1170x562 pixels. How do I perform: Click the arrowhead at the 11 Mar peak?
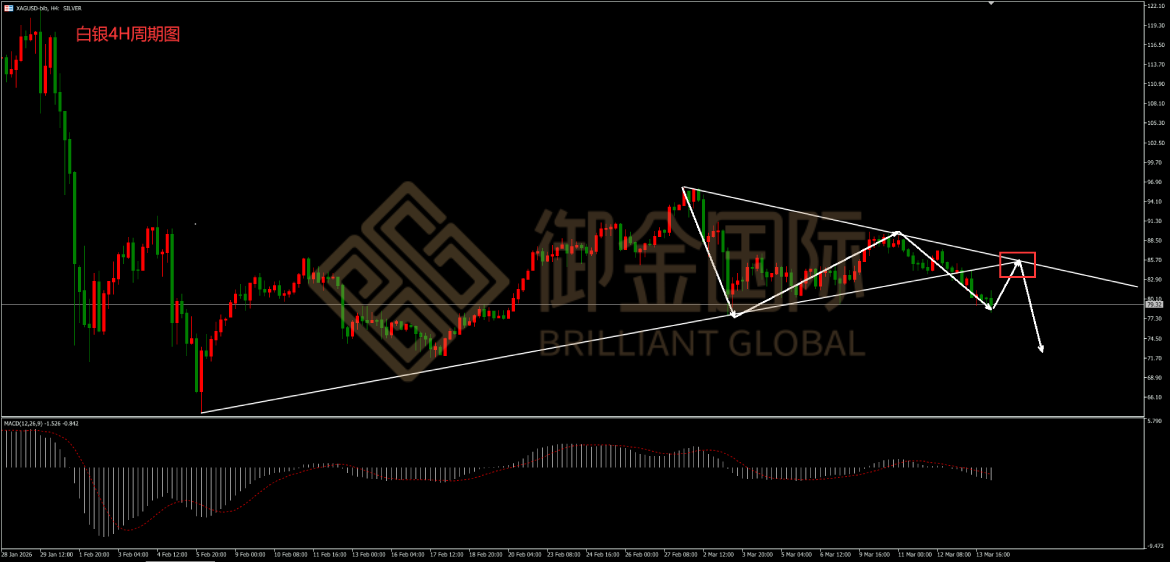point(898,232)
